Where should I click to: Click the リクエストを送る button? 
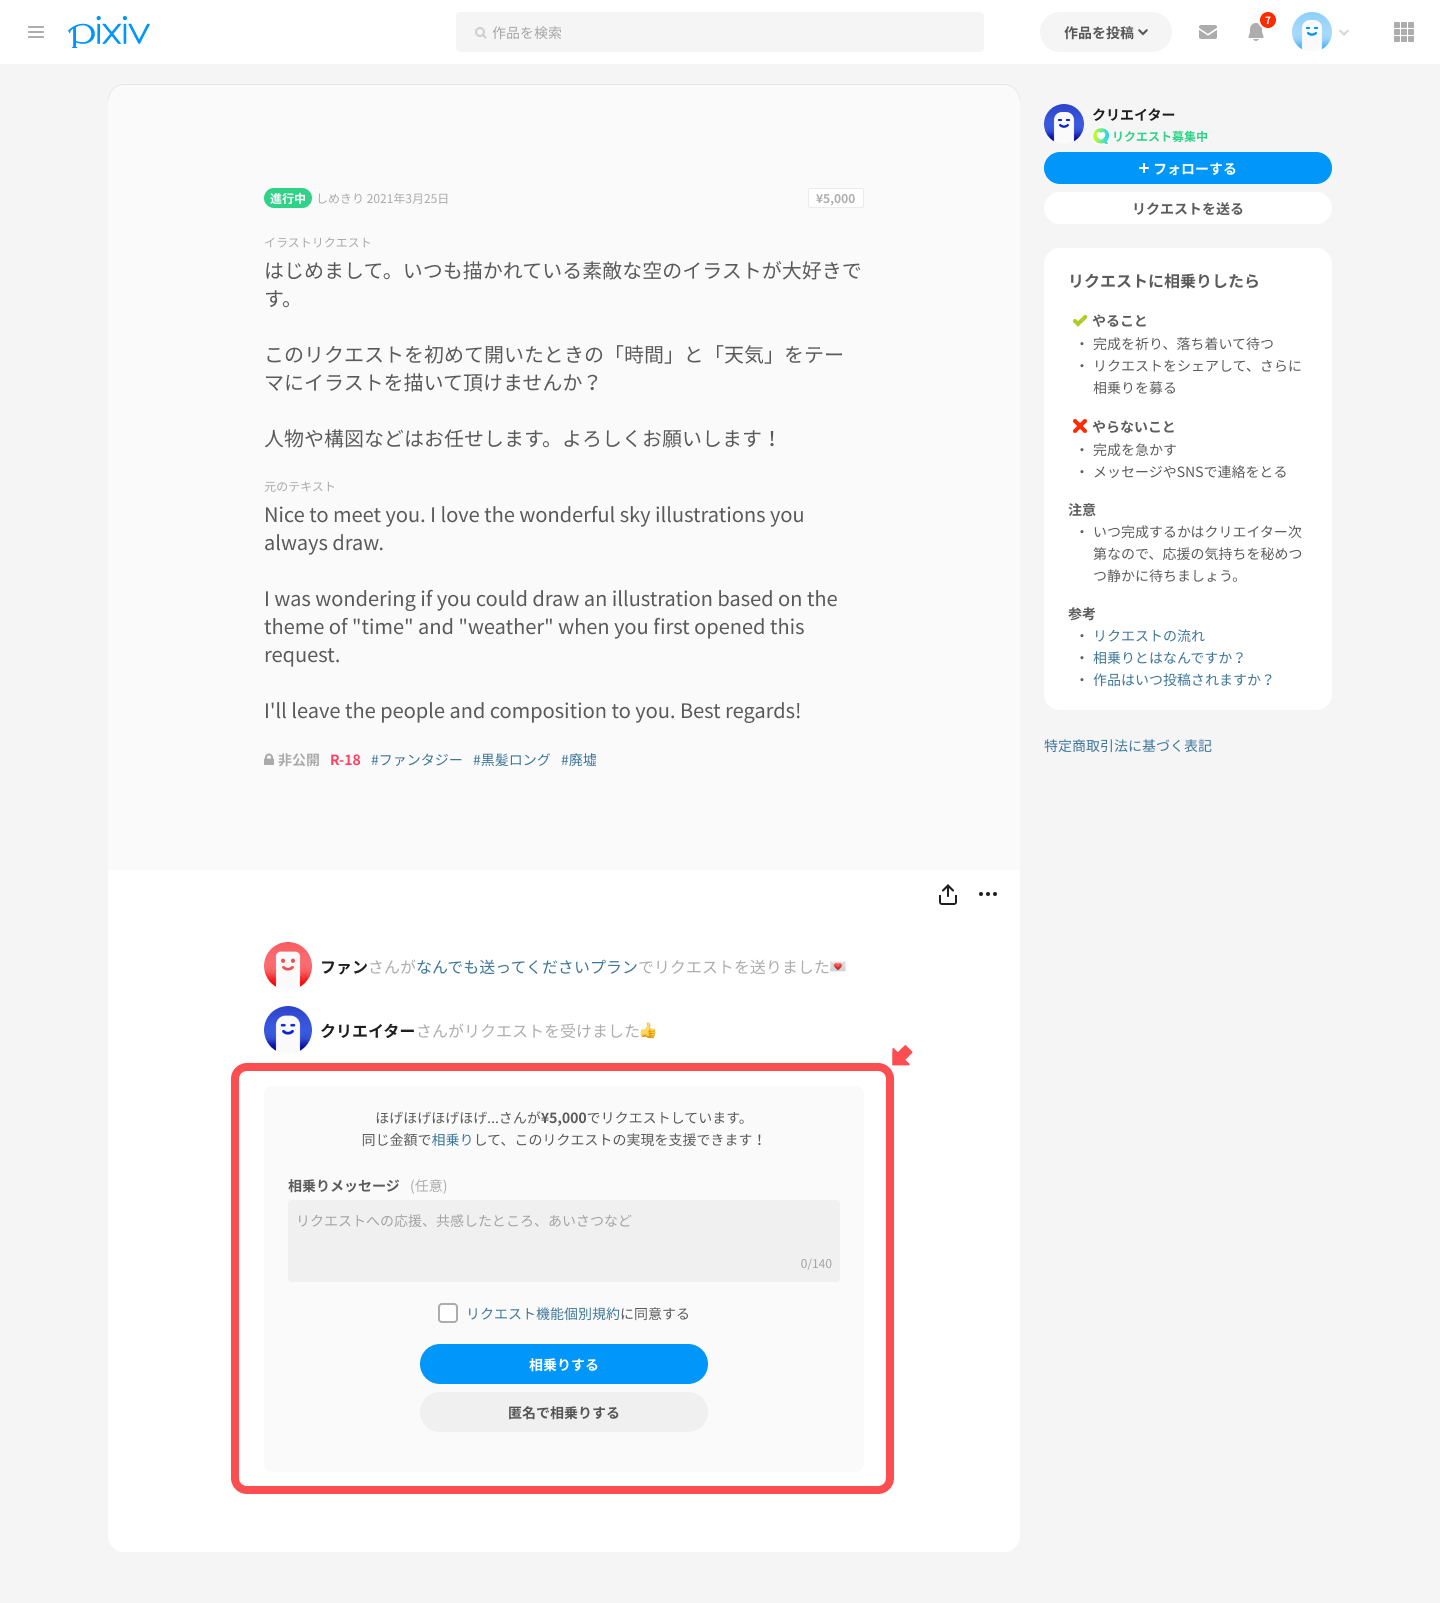pyautogui.click(x=1188, y=208)
